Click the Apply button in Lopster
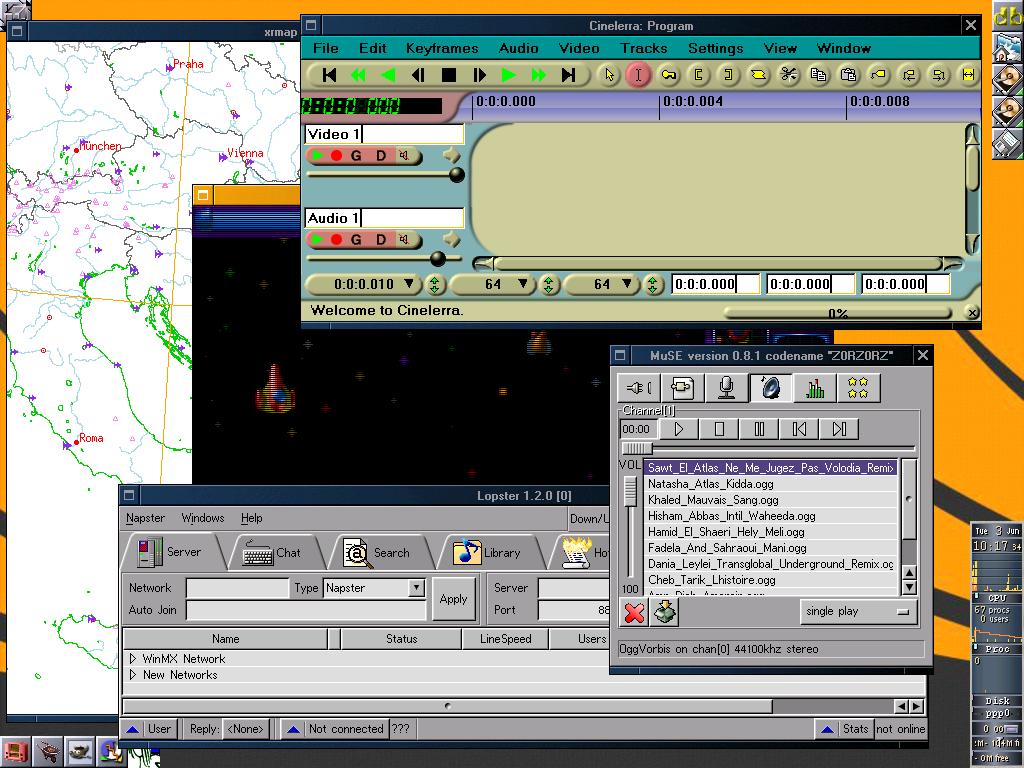Image resolution: width=1024 pixels, height=768 pixels. (x=453, y=599)
